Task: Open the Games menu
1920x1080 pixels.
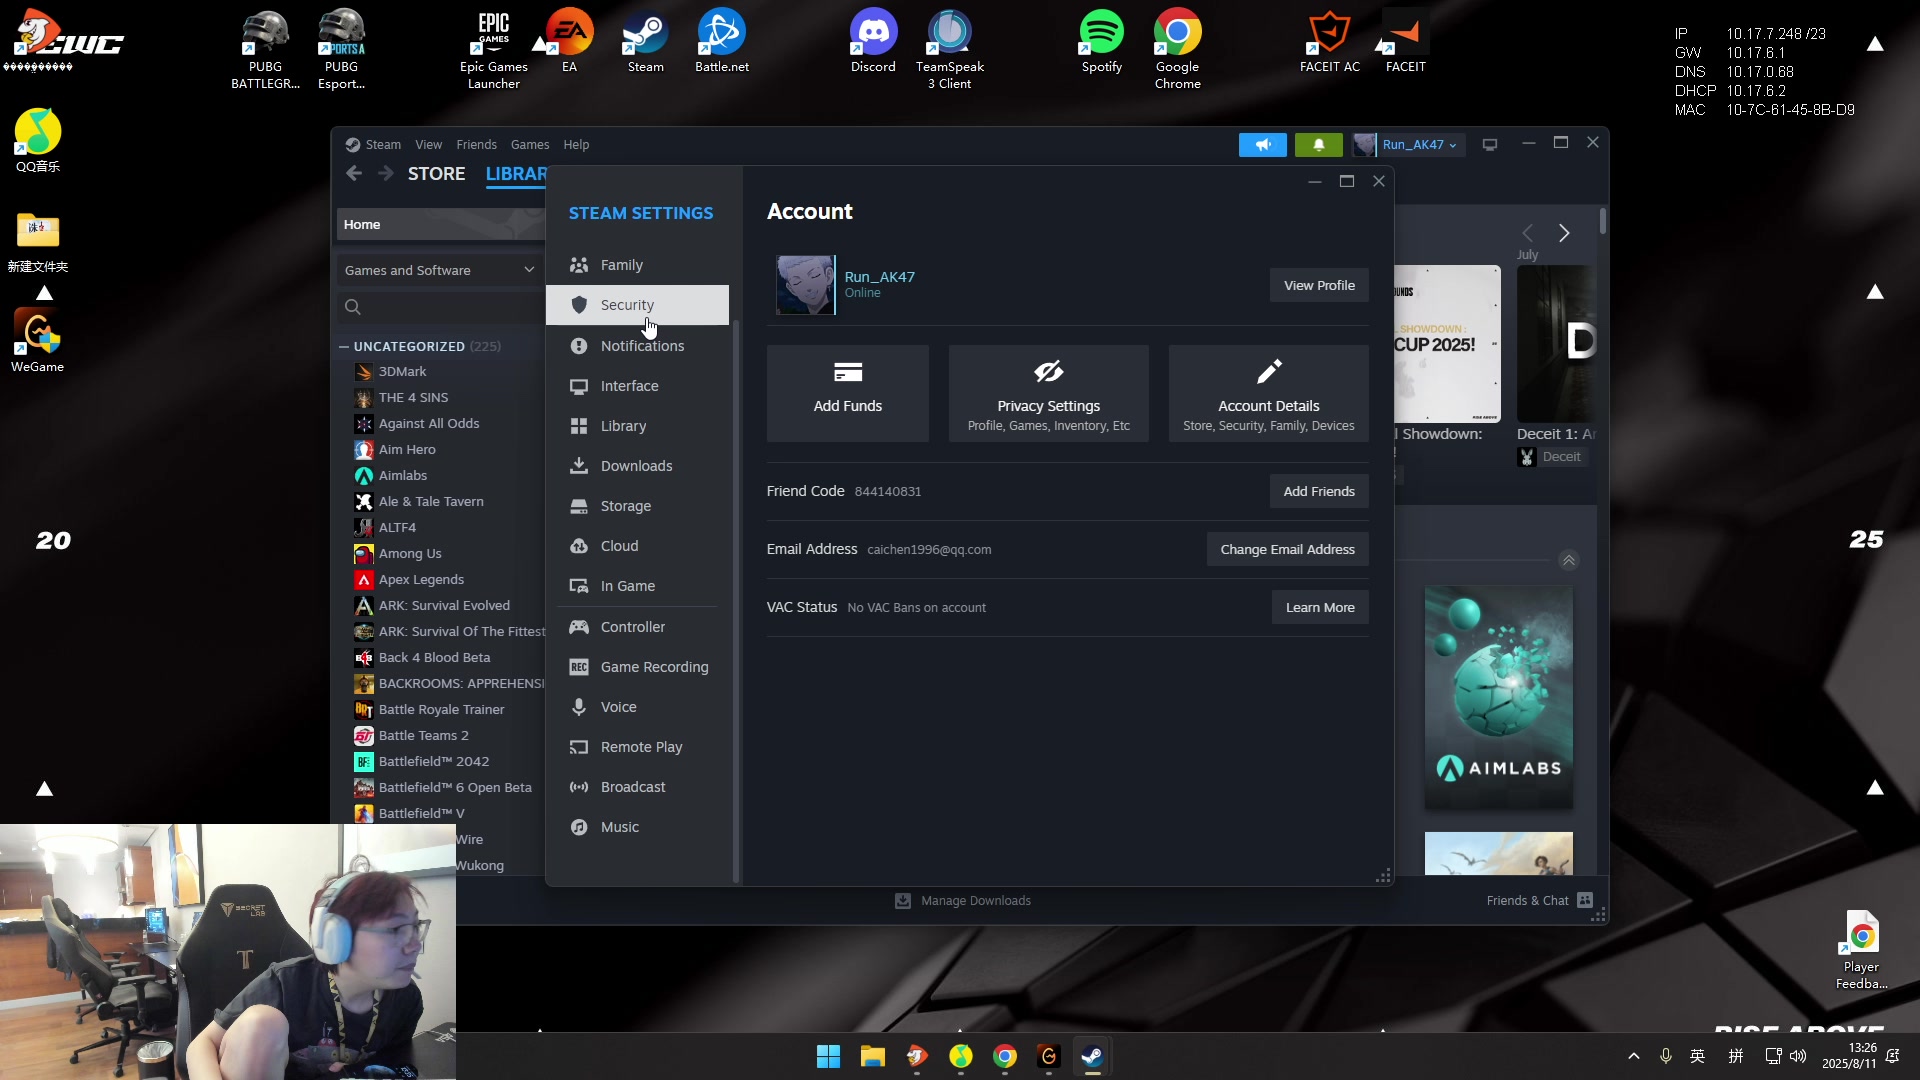Action: click(530, 145)
